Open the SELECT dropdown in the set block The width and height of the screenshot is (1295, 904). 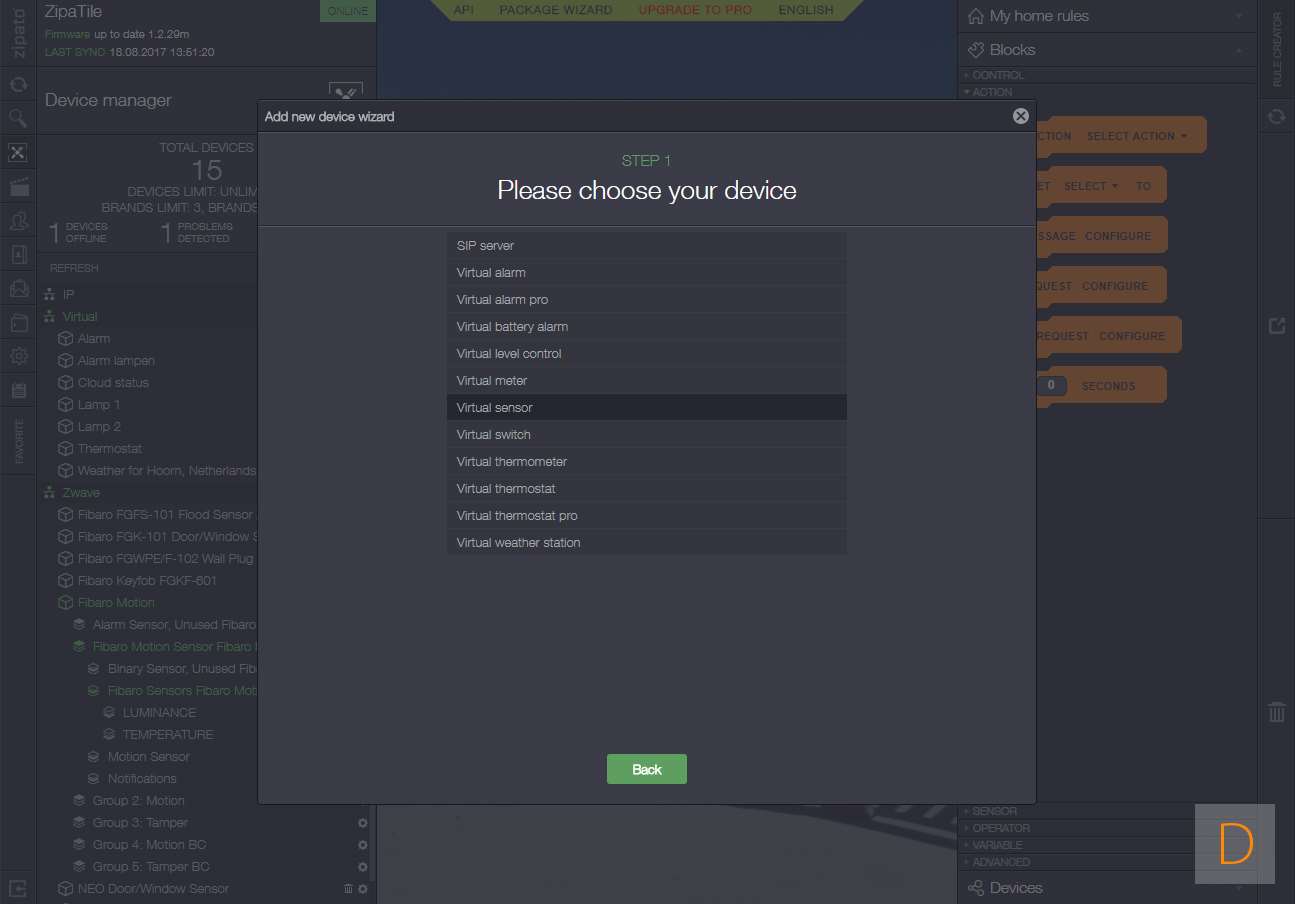(x=1091, y=186)
